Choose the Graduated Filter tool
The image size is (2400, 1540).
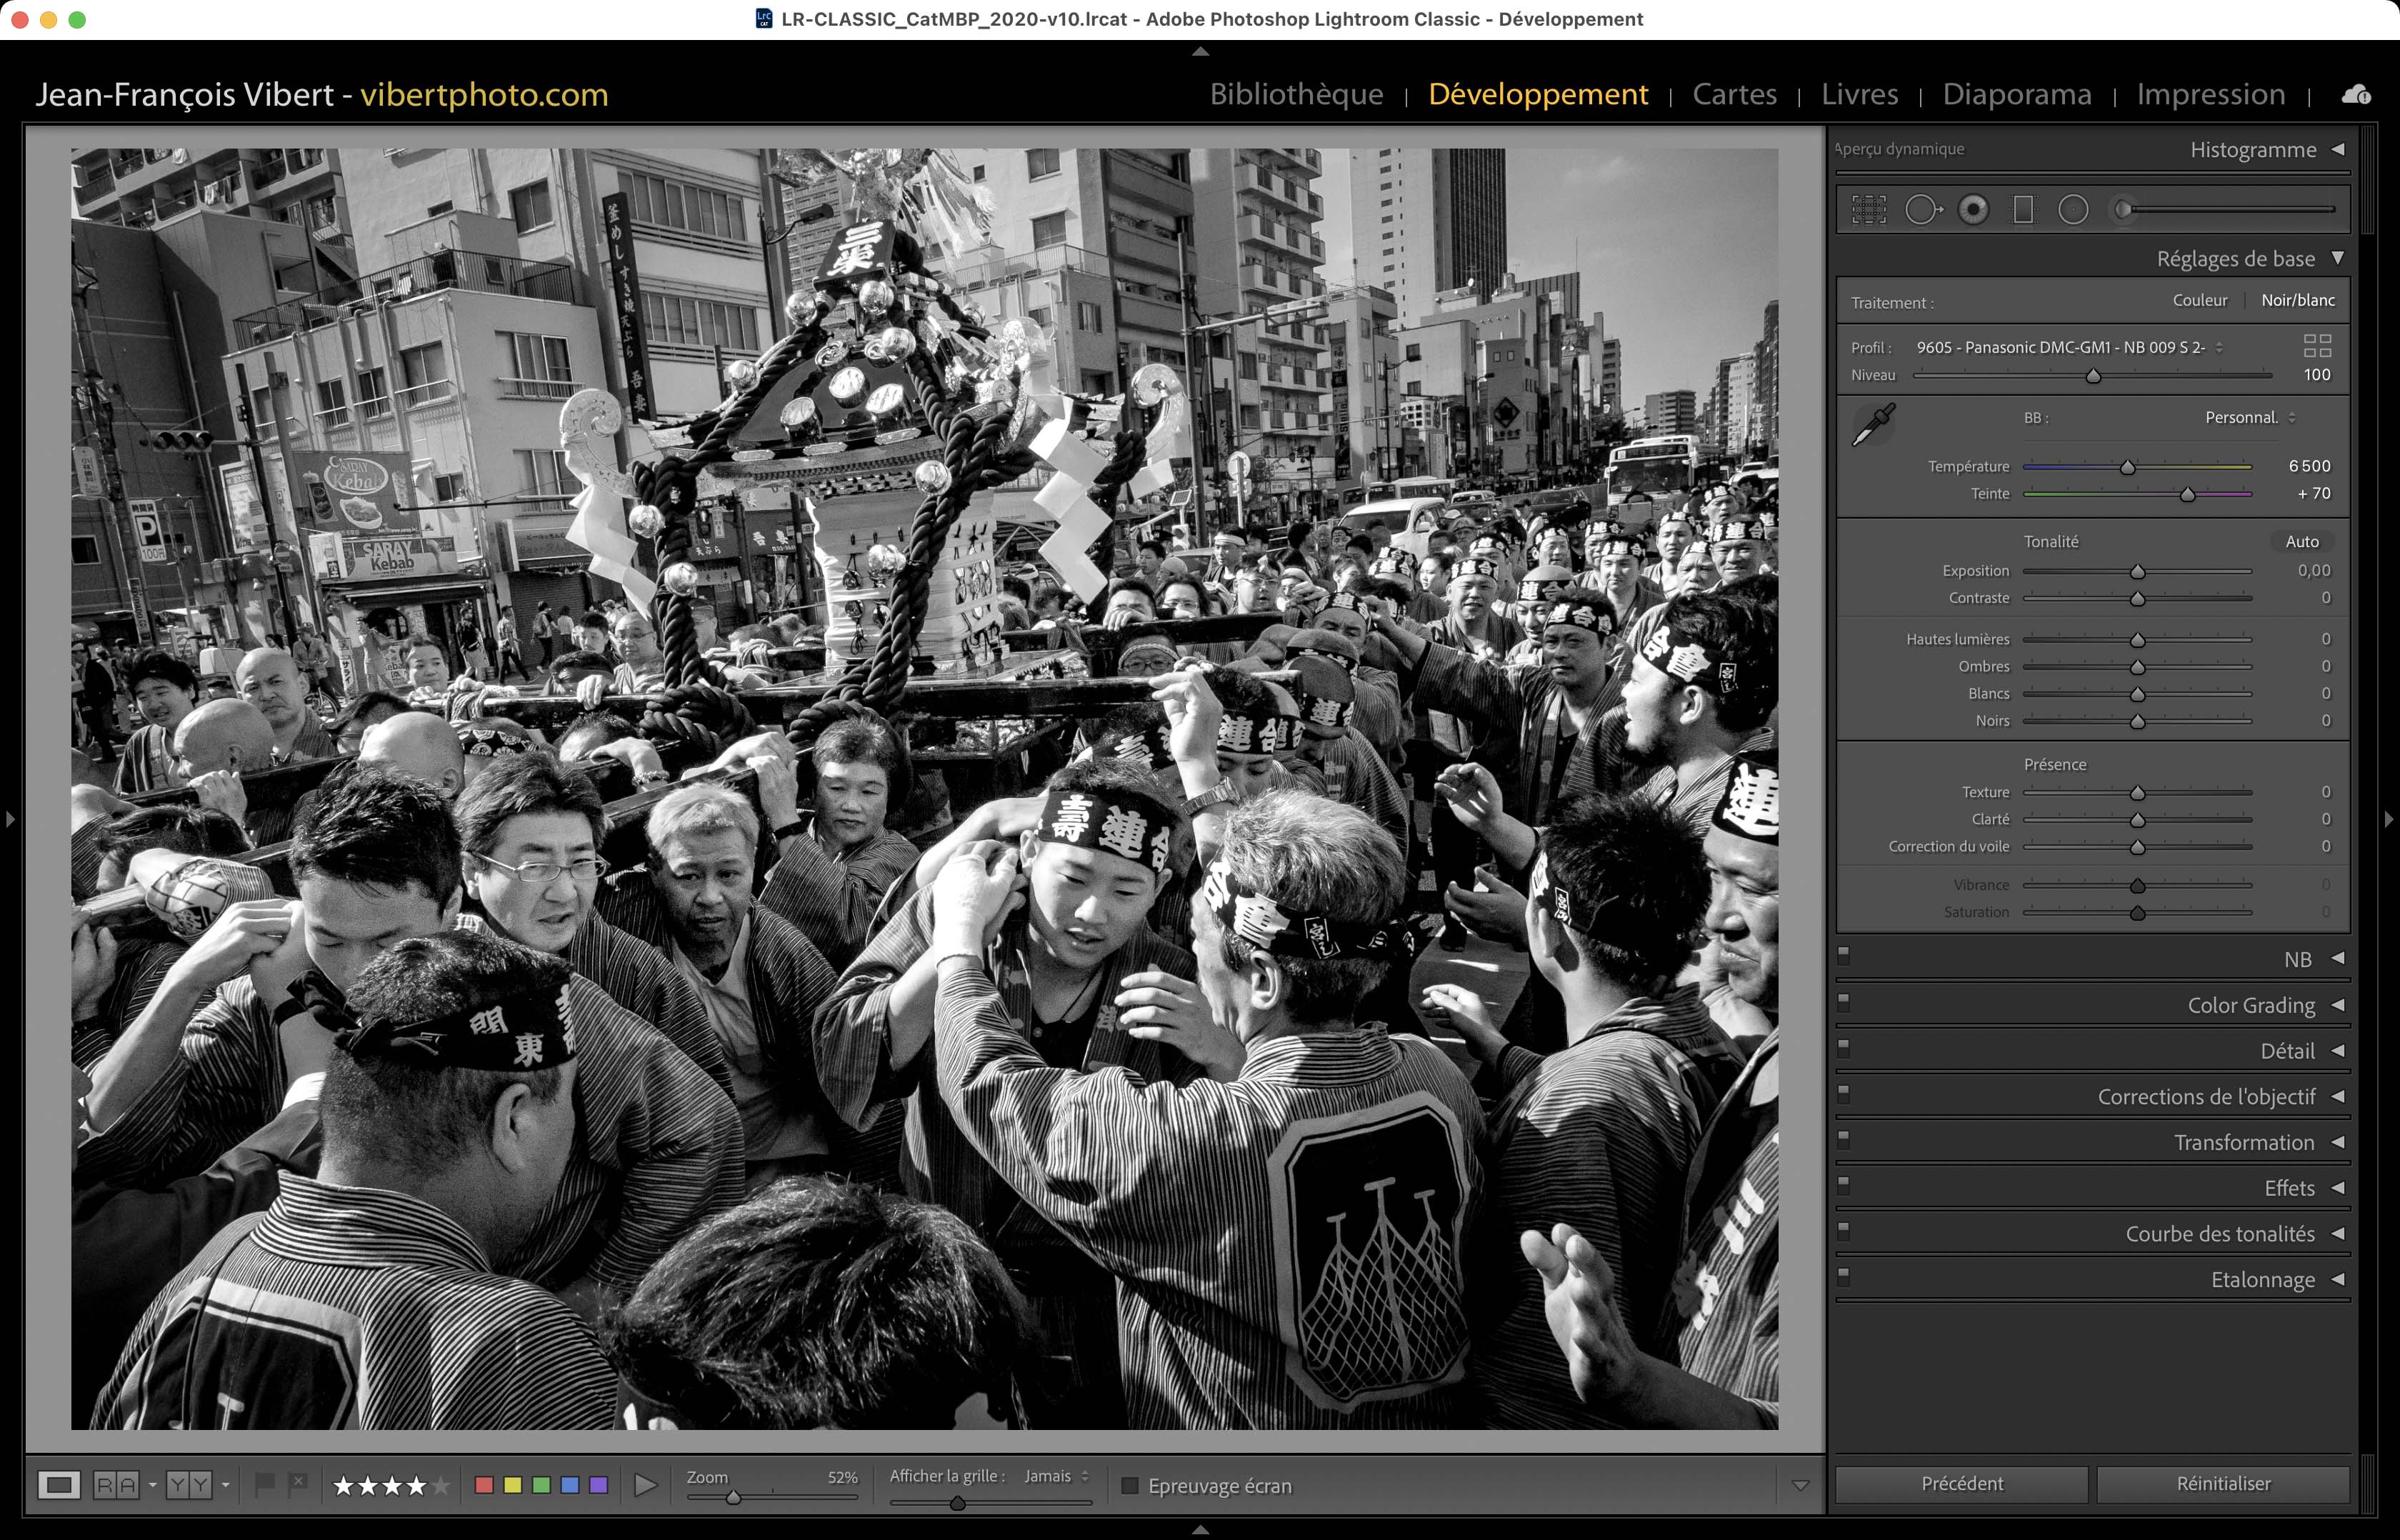[x=2023, y=209]
